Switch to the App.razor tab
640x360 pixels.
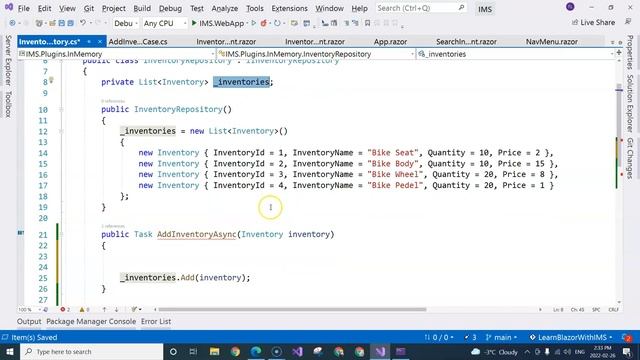click(x=390, y=42)
